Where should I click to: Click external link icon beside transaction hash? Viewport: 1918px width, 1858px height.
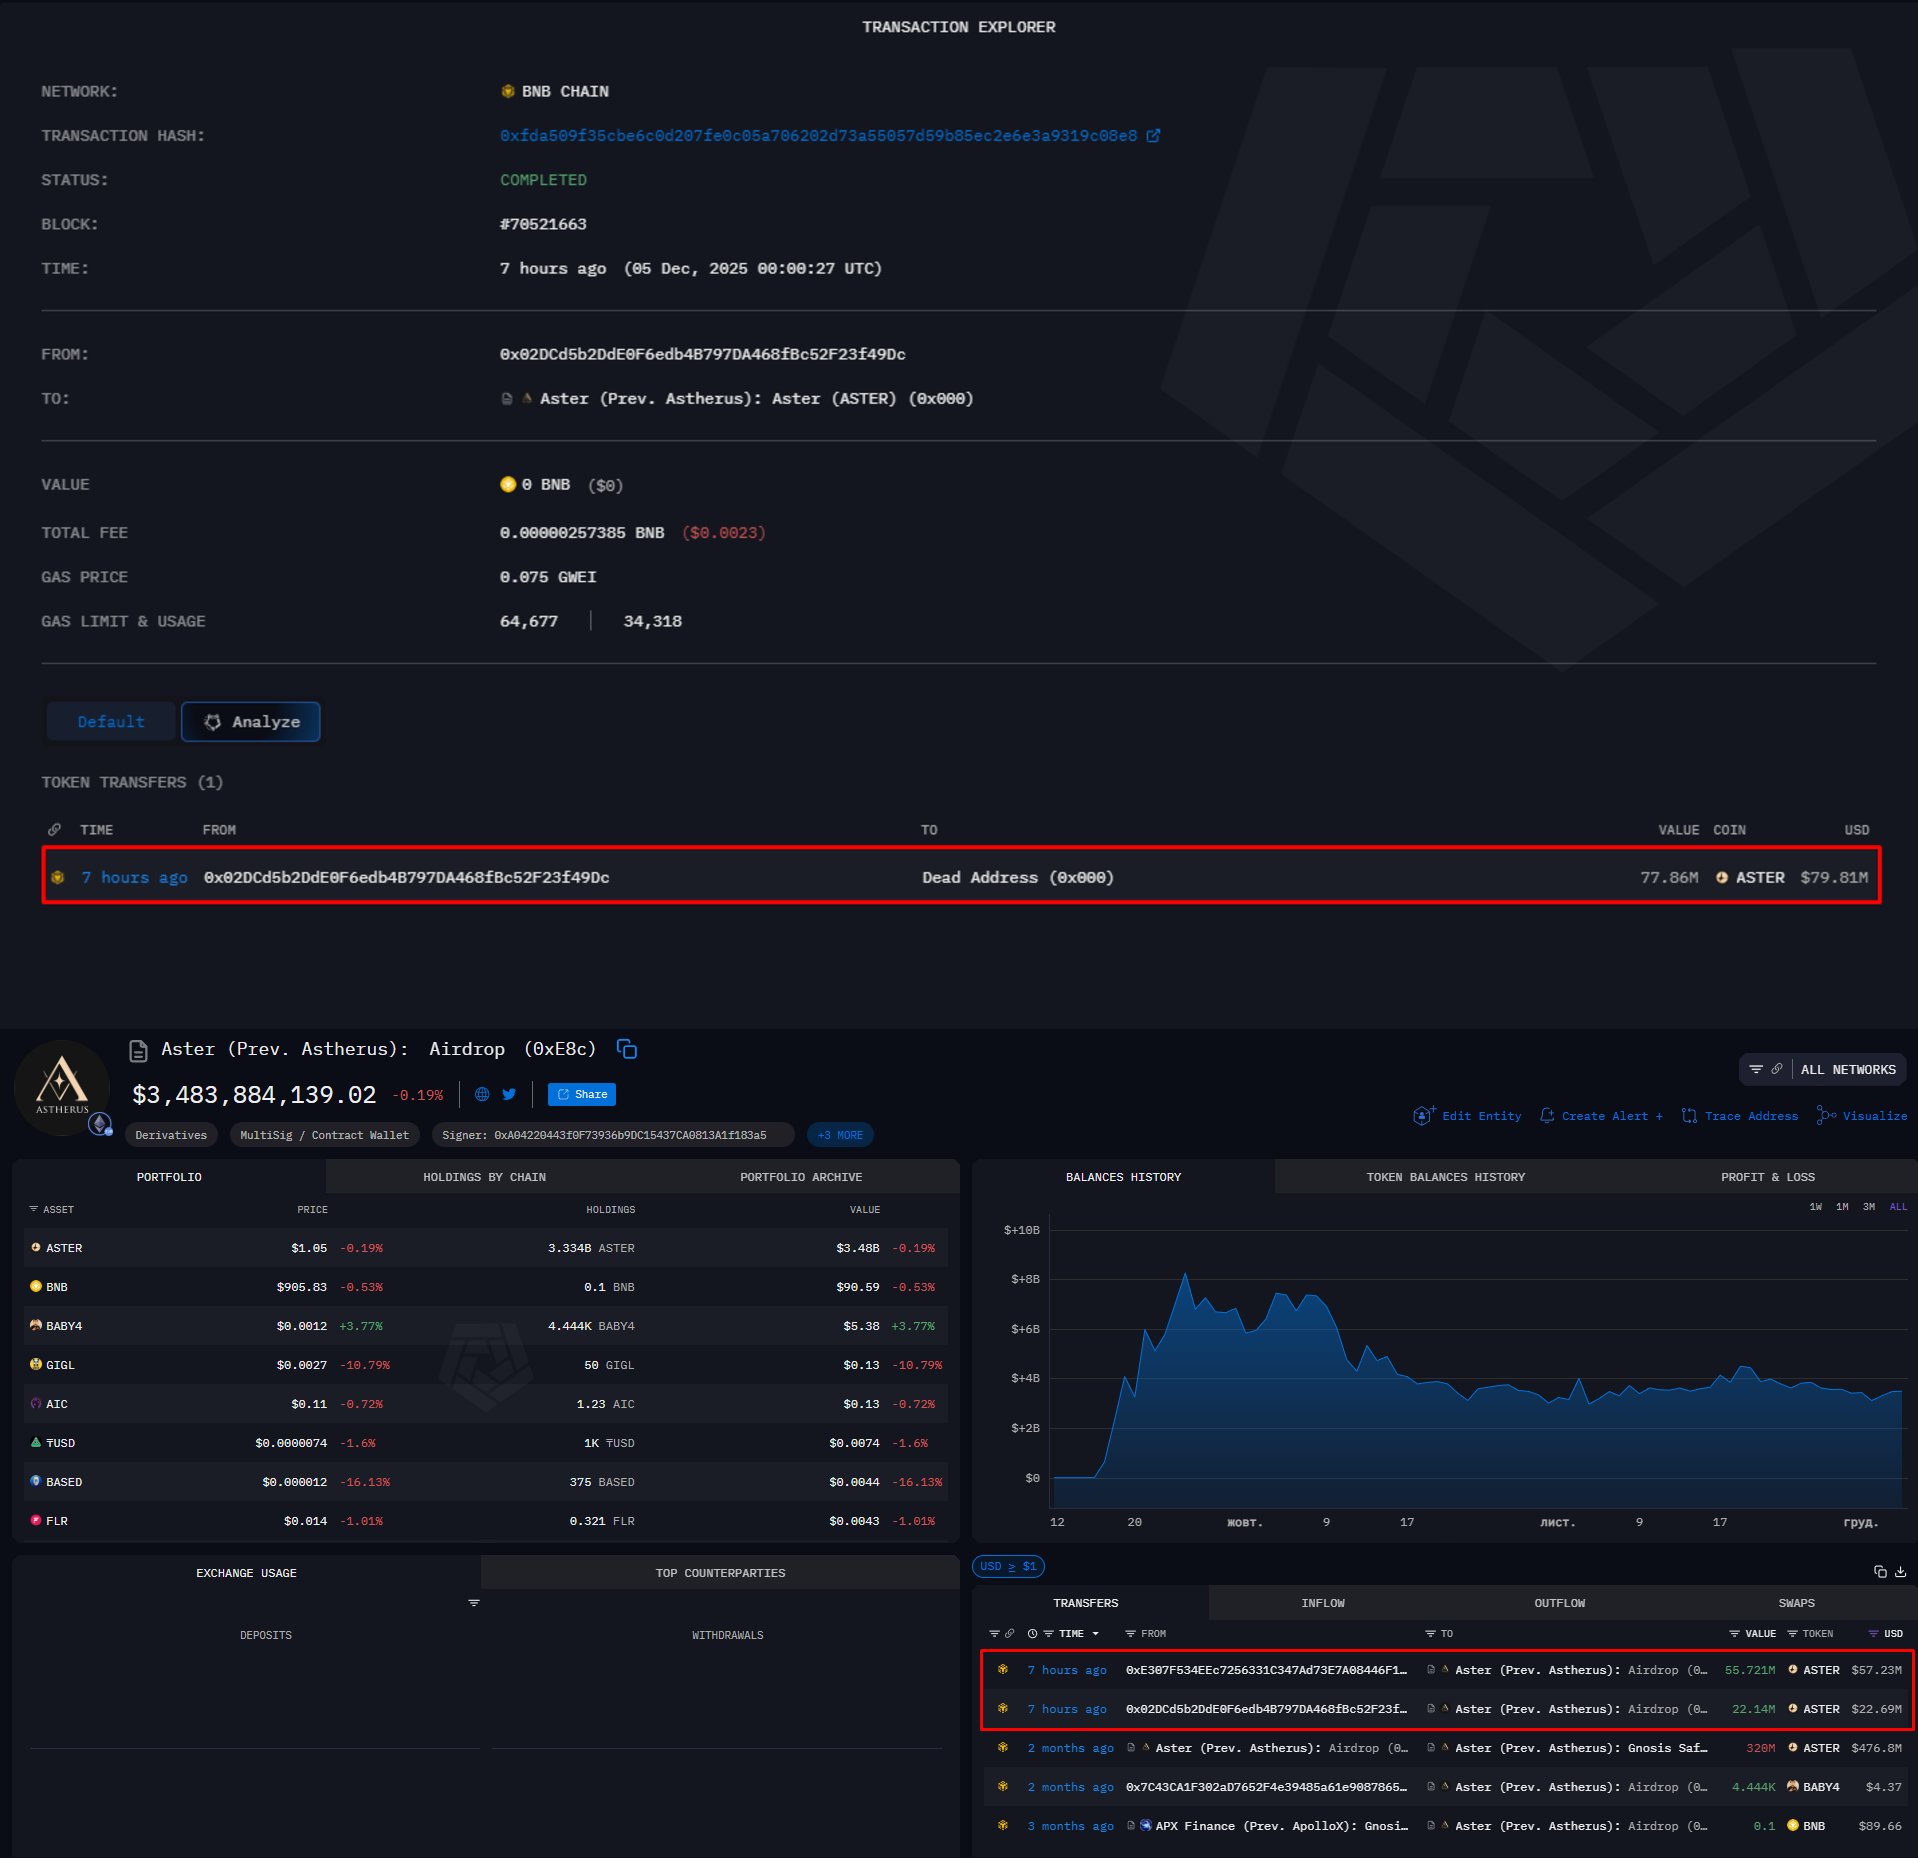[x=1153, y=136]
